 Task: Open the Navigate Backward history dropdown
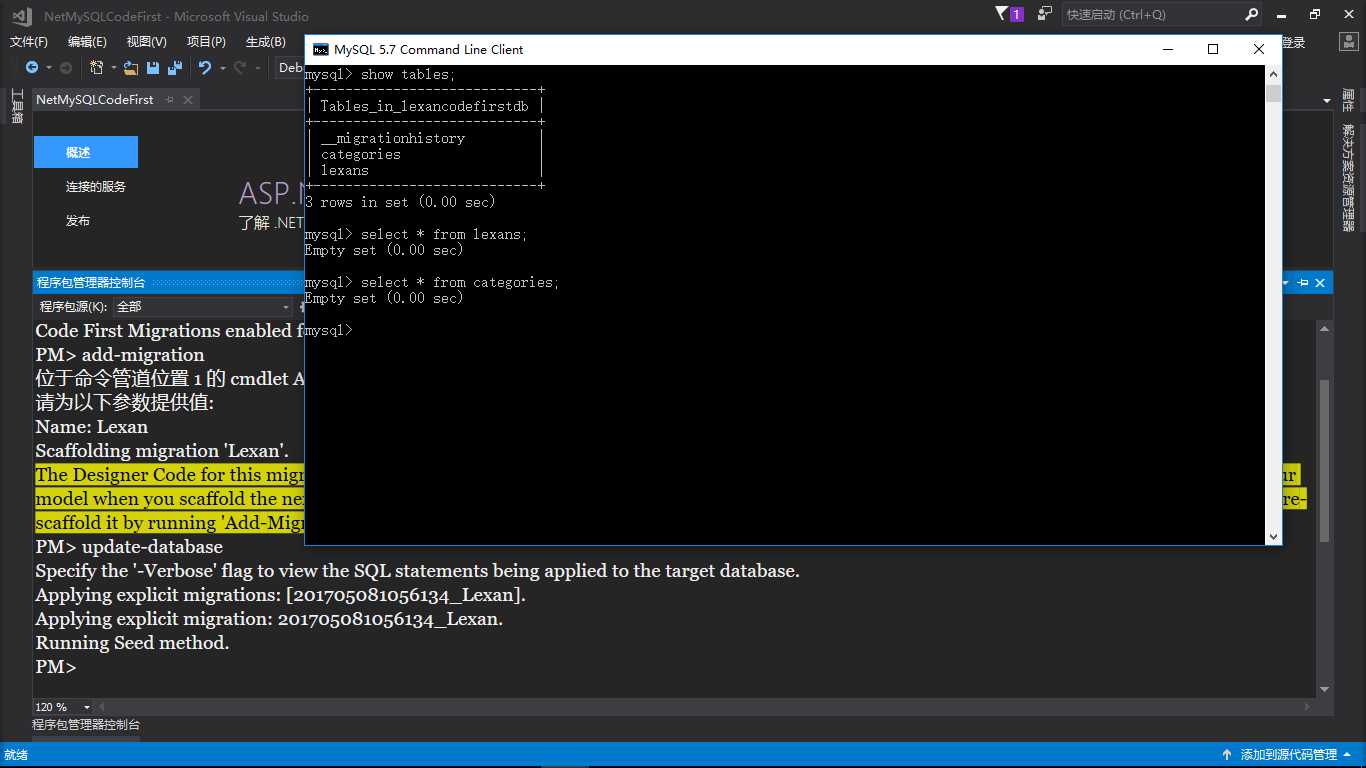coord(47,68)
